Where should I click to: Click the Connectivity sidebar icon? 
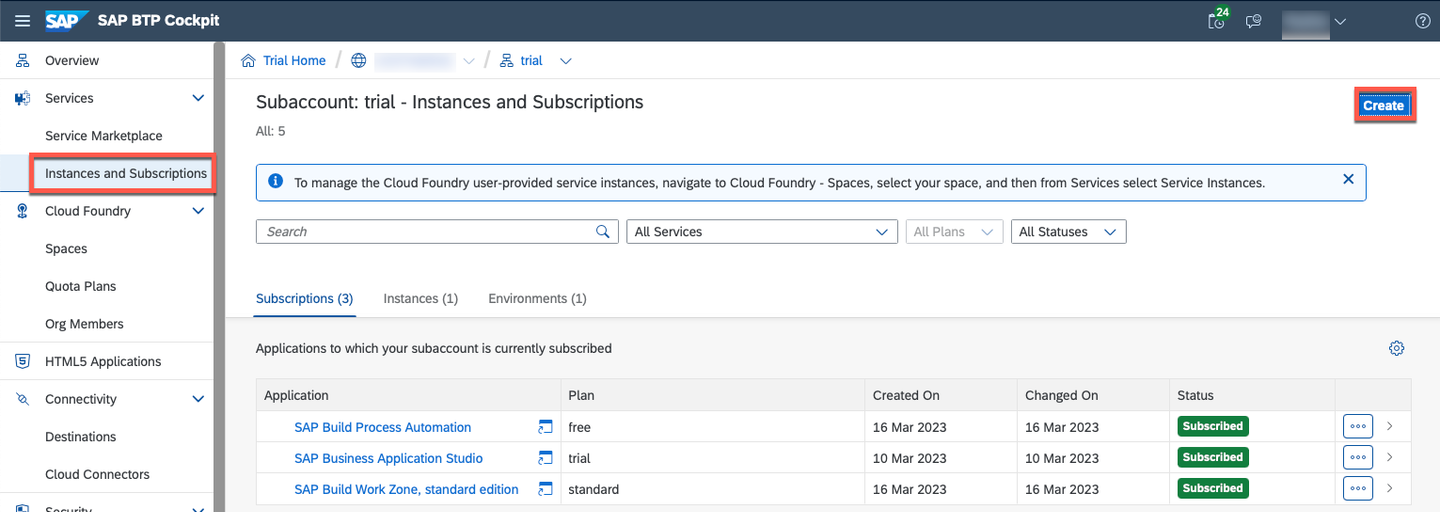pyautogui.click(x=22, y=399)
